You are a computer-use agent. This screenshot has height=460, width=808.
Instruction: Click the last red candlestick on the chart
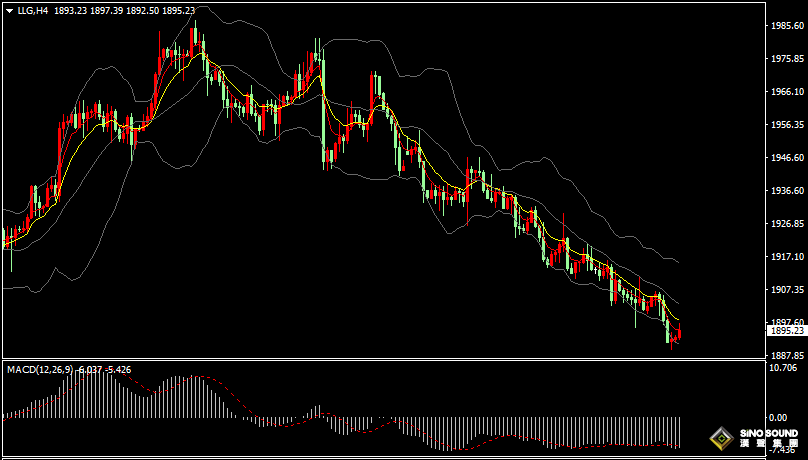680,334
